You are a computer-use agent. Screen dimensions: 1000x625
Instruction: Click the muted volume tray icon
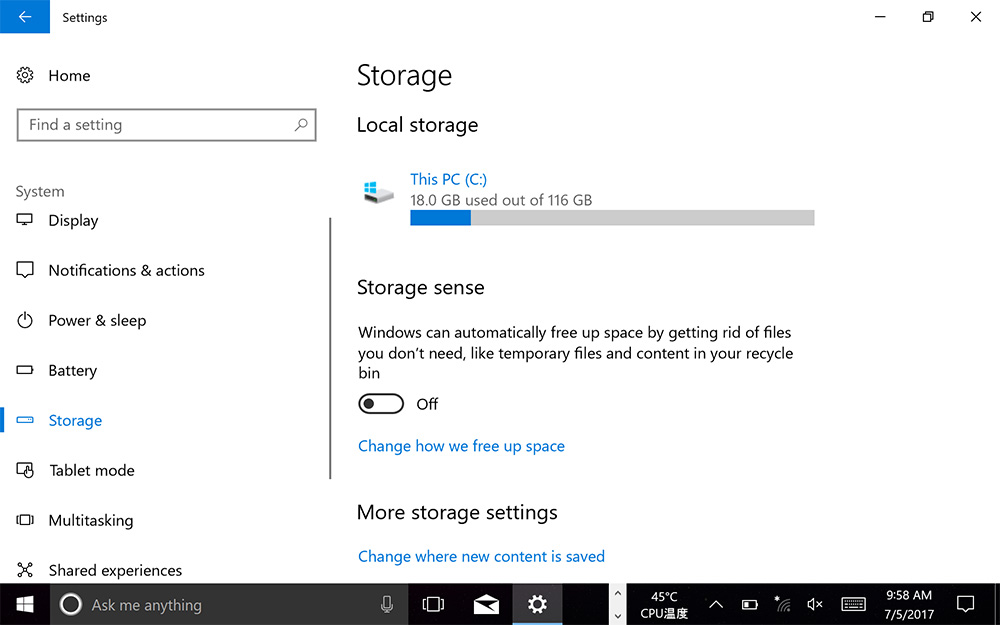tap(815, 604)
